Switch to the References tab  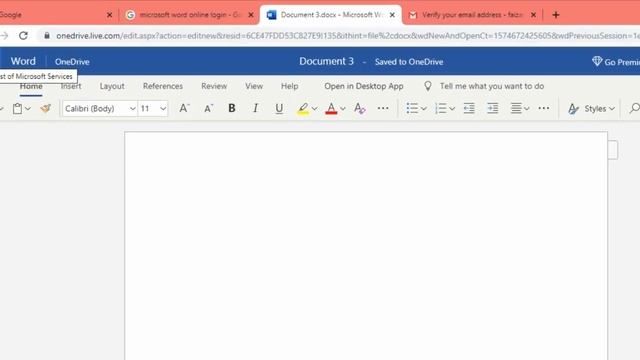[x=163, y=86]
